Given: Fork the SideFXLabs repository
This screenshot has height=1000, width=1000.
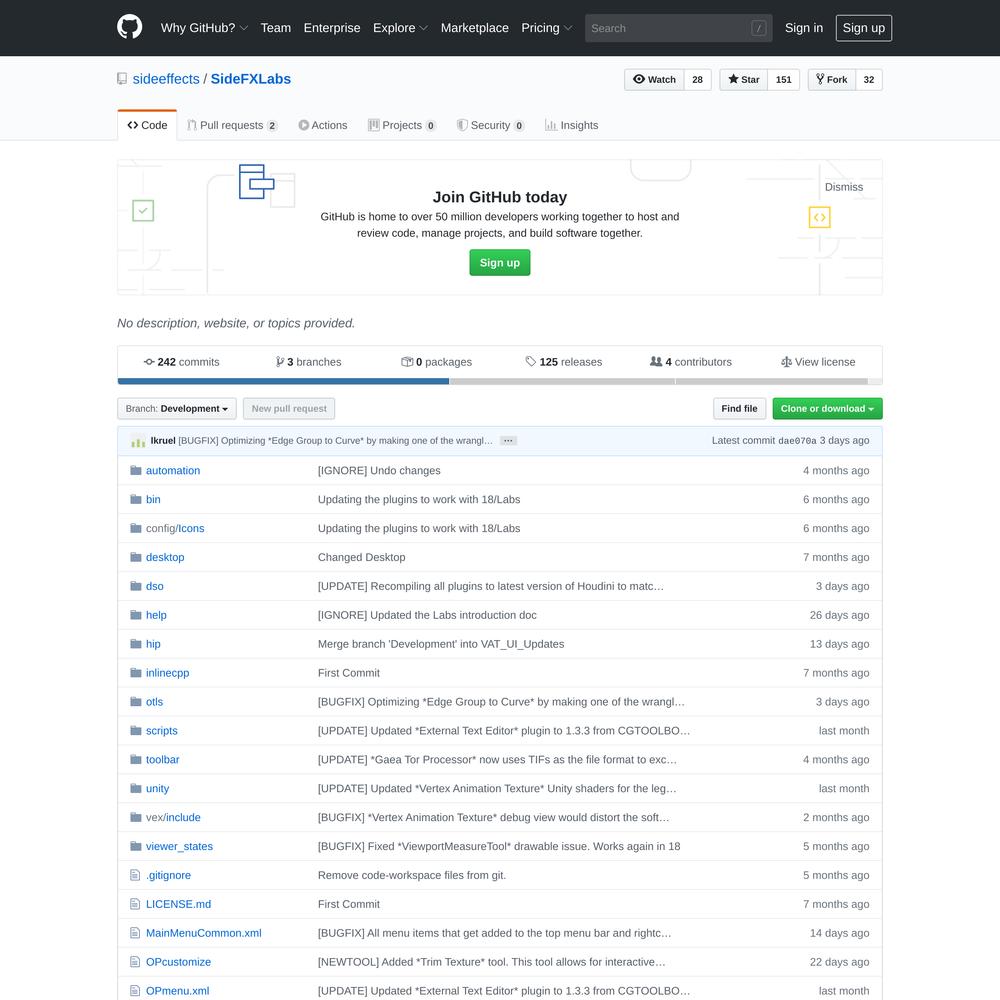Looking at the screenshot, I should click(x=832, y=80).
